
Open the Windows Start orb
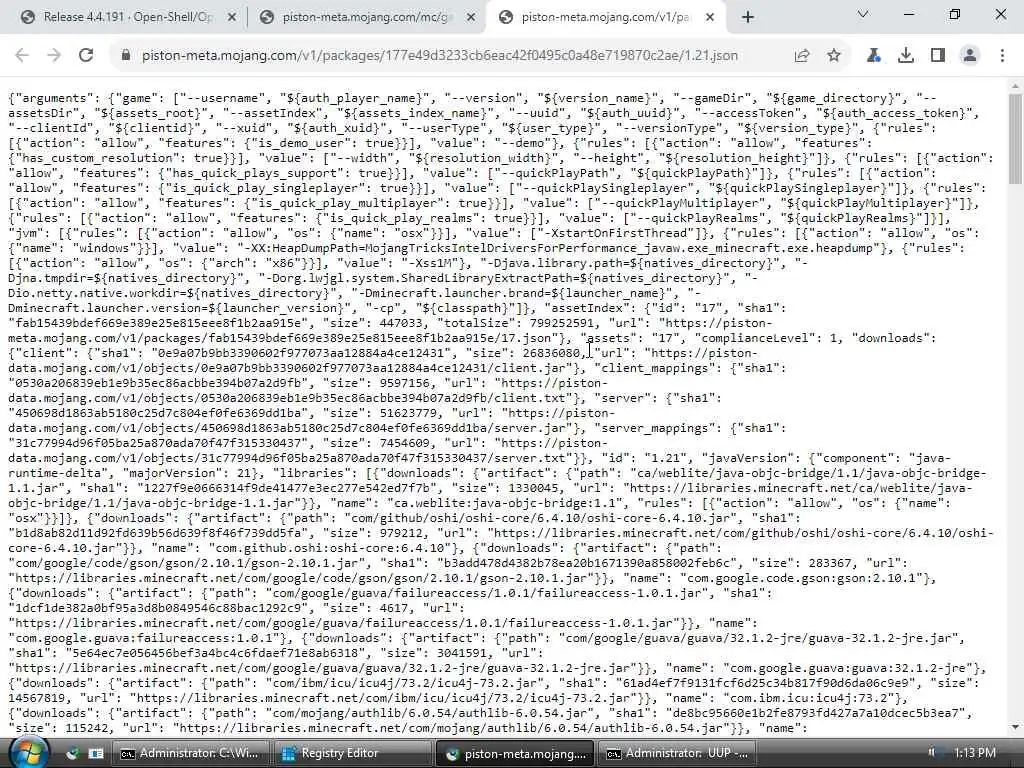pos(29,752)
